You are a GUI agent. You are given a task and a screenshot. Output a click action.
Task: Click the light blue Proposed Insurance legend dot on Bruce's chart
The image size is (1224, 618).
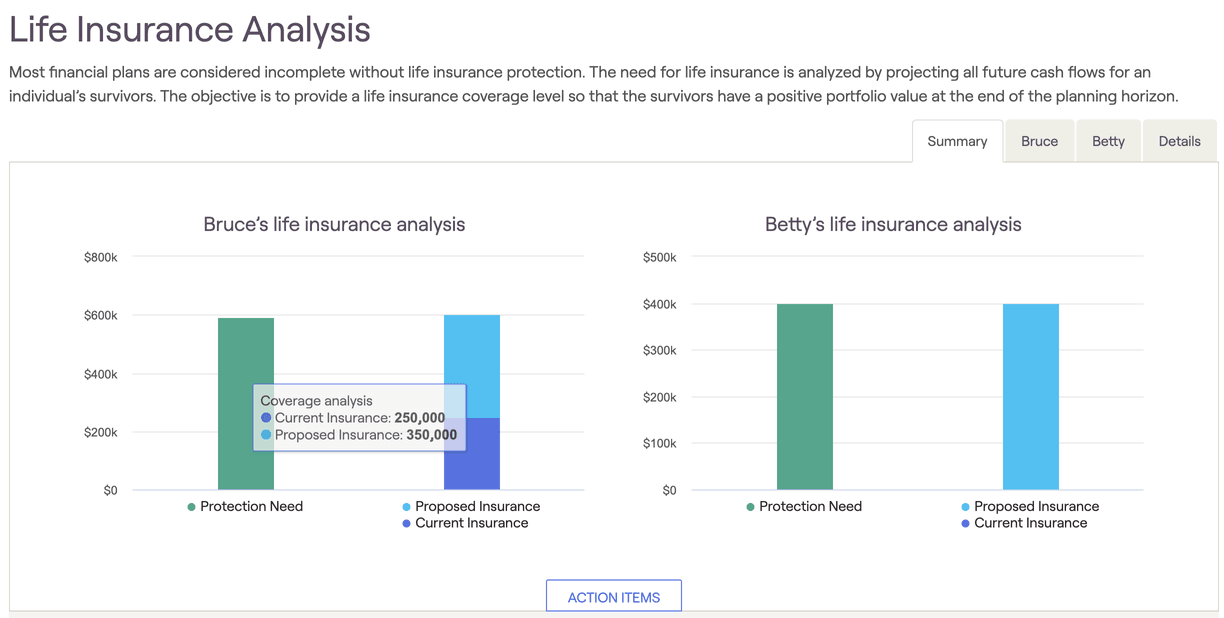tap(405, 507)
